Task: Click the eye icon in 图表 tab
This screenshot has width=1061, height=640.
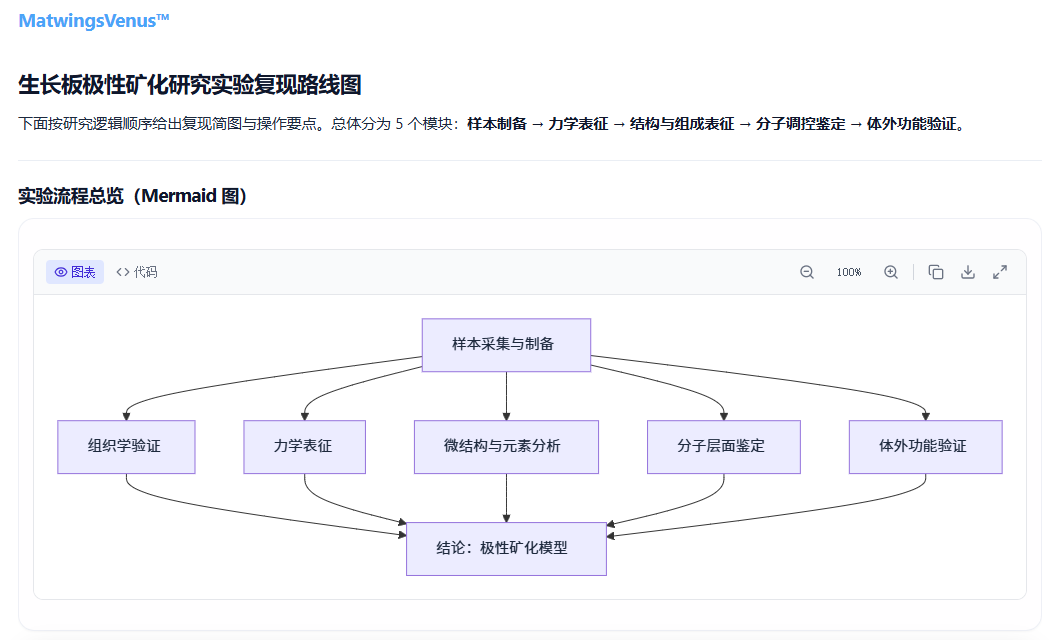Action: click(61, 272)
